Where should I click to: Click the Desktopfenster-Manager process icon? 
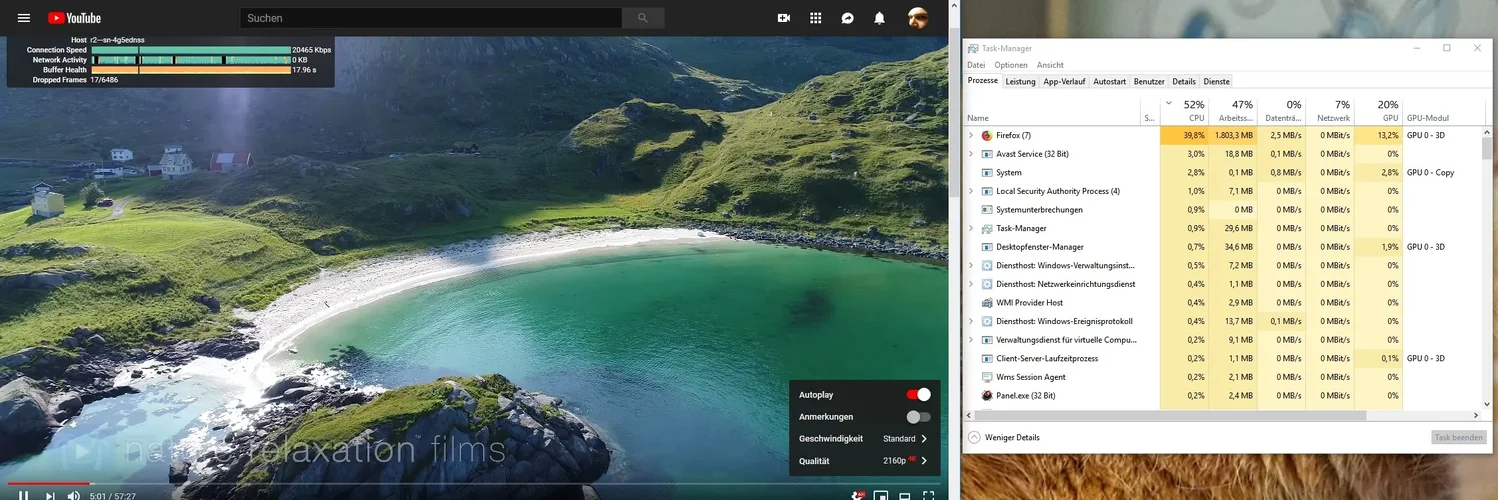(987, 247)
